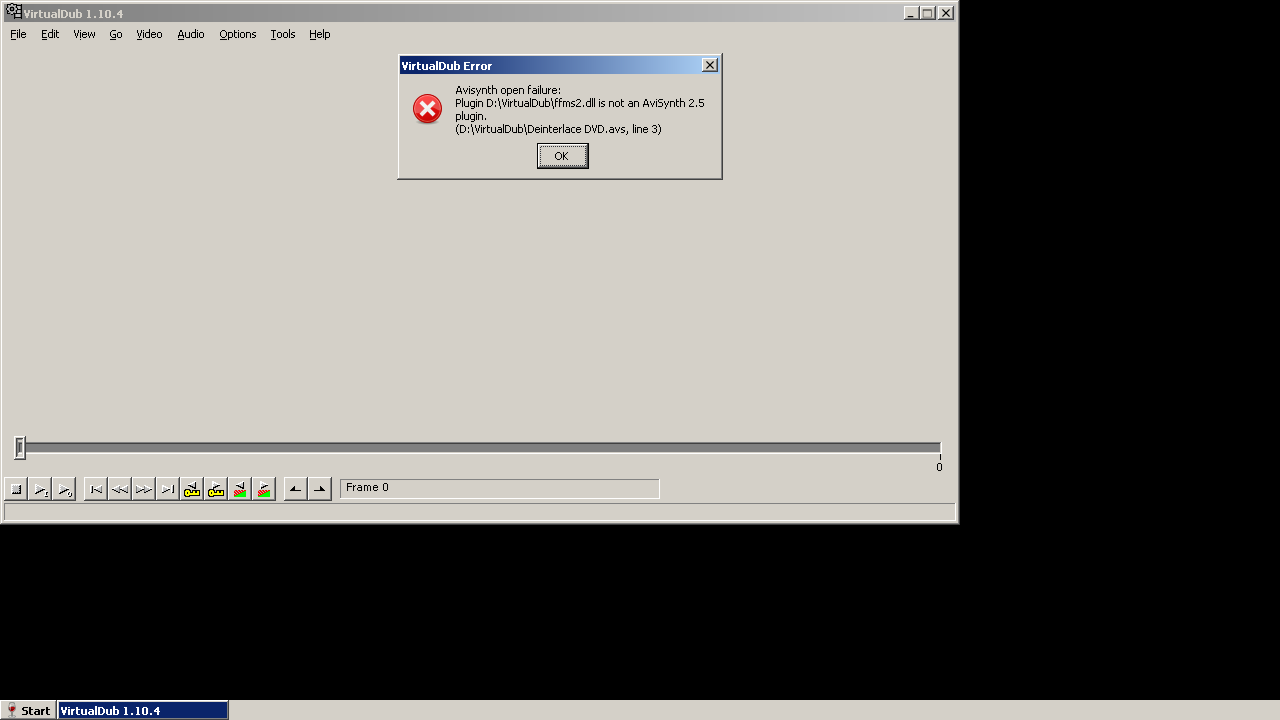Set selection start mark-in
The height and width of the screenshot is (720, 1280).
tap(295, 489)
